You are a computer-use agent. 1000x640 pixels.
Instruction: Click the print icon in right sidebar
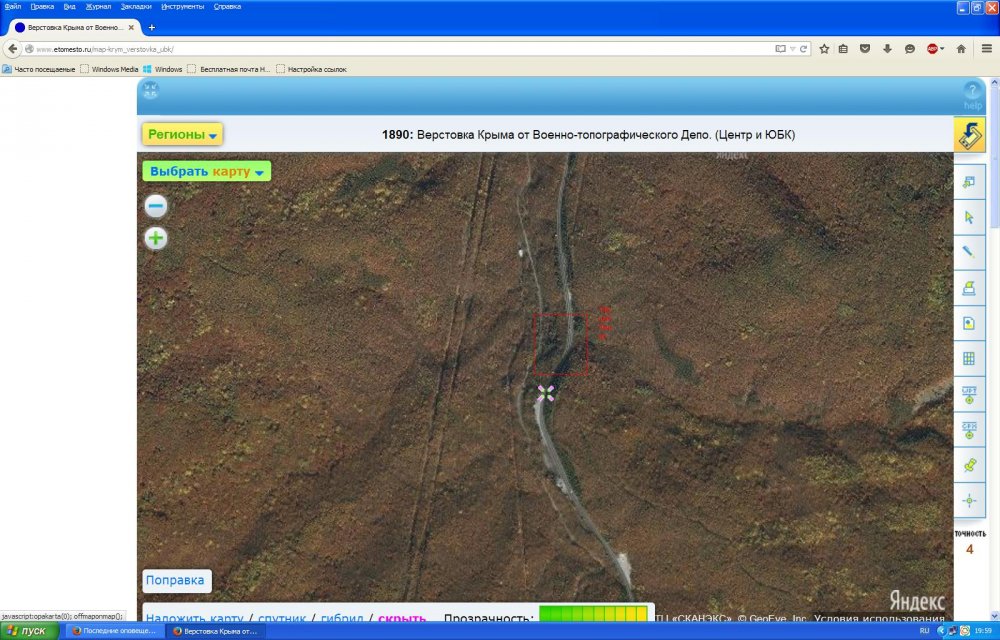click(x=968, y=288)
